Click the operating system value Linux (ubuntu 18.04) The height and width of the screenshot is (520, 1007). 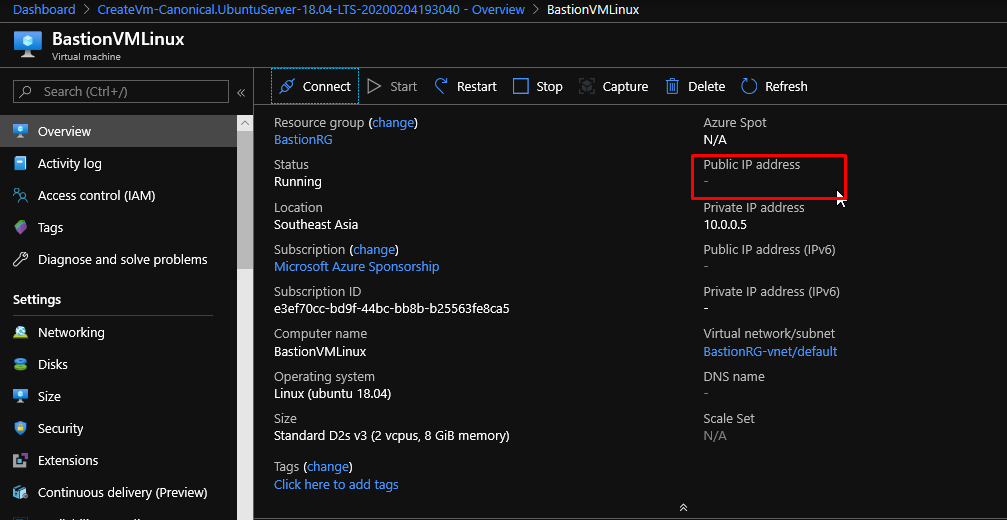(x=333, y=393)
